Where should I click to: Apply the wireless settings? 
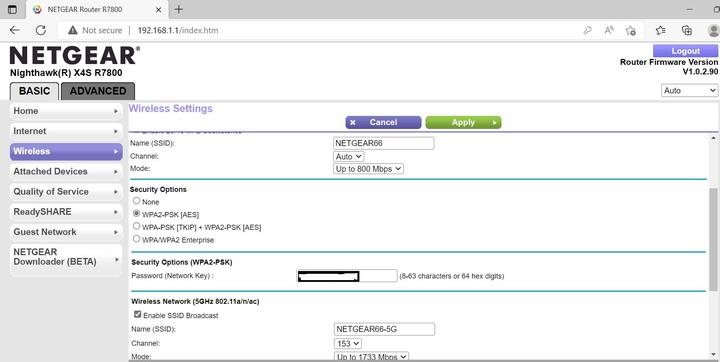463,122
